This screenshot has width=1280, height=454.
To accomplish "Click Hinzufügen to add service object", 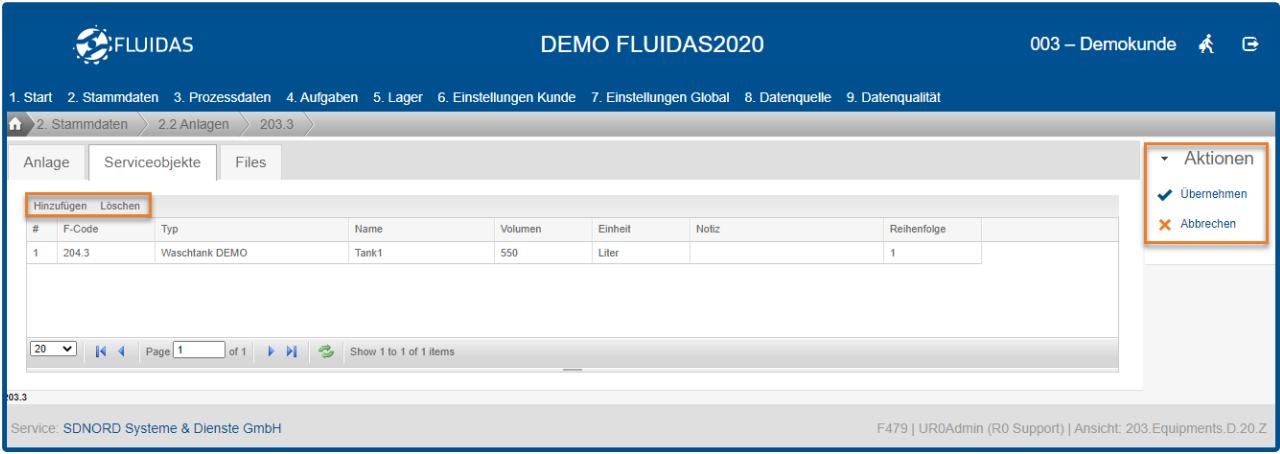I will [x=60, y=206].
